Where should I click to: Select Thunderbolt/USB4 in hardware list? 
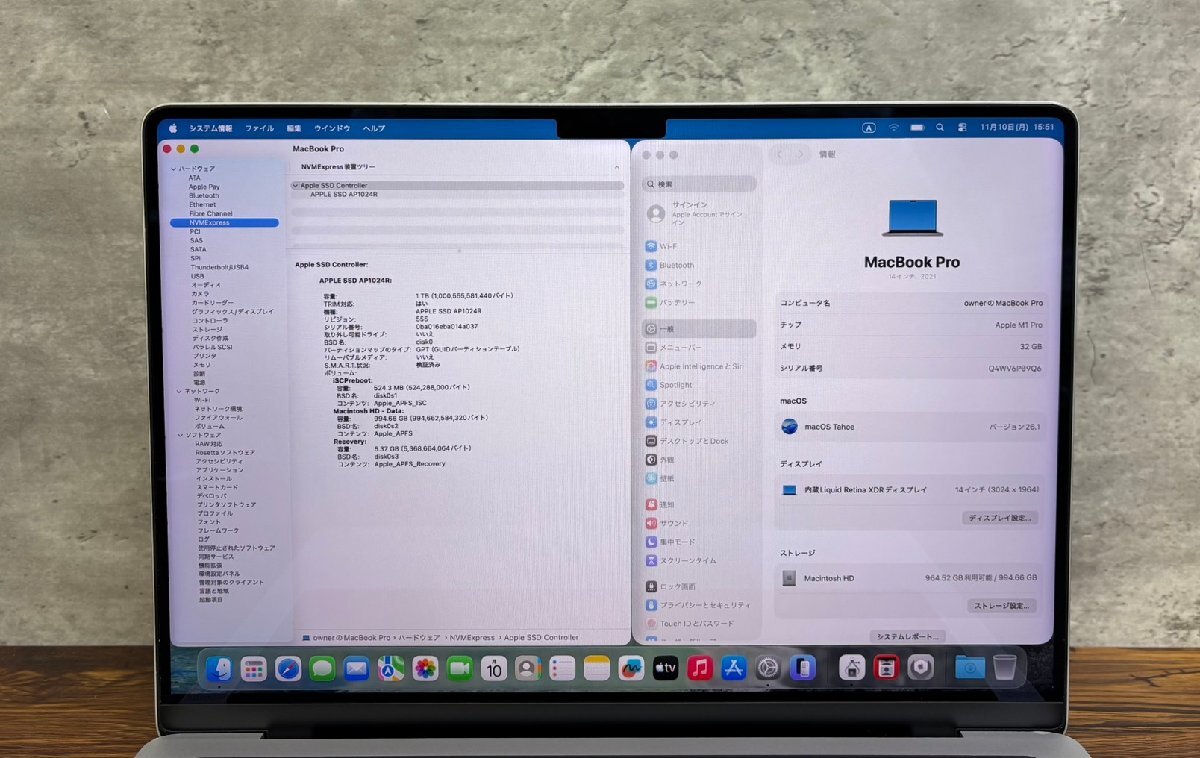click(x=219, y=267)
